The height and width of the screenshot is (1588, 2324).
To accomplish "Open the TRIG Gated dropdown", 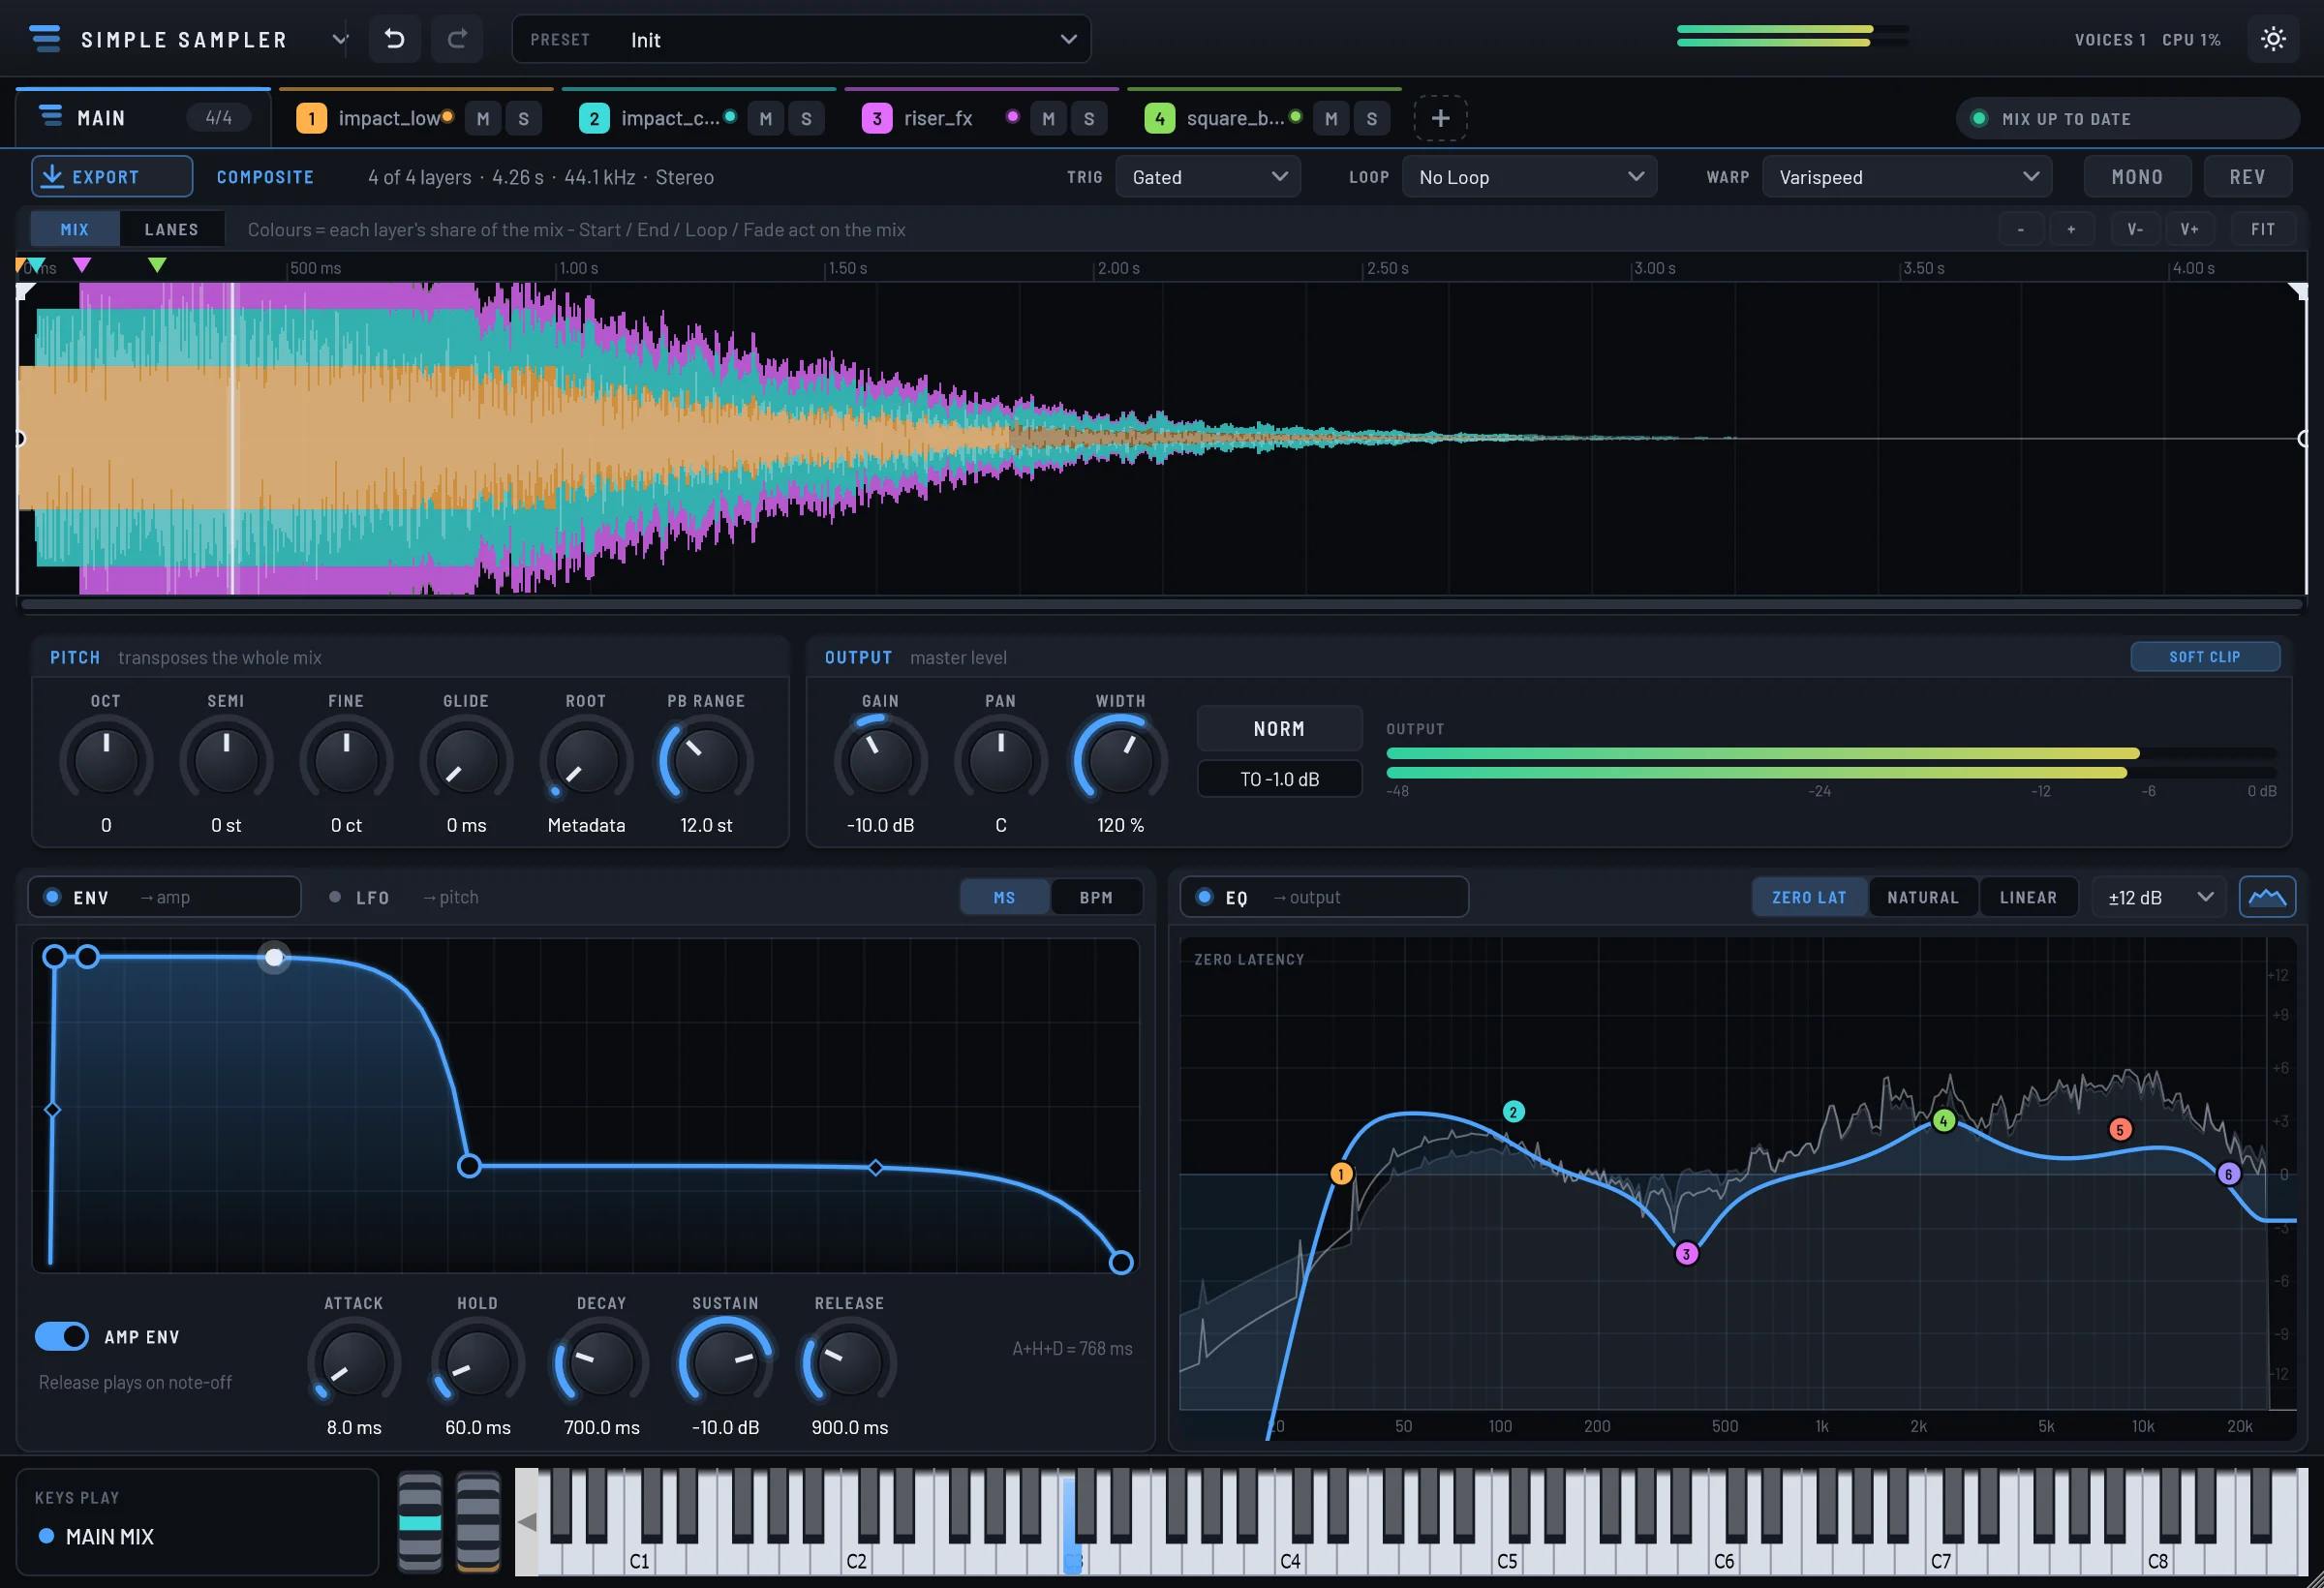I will (1208, 177).
